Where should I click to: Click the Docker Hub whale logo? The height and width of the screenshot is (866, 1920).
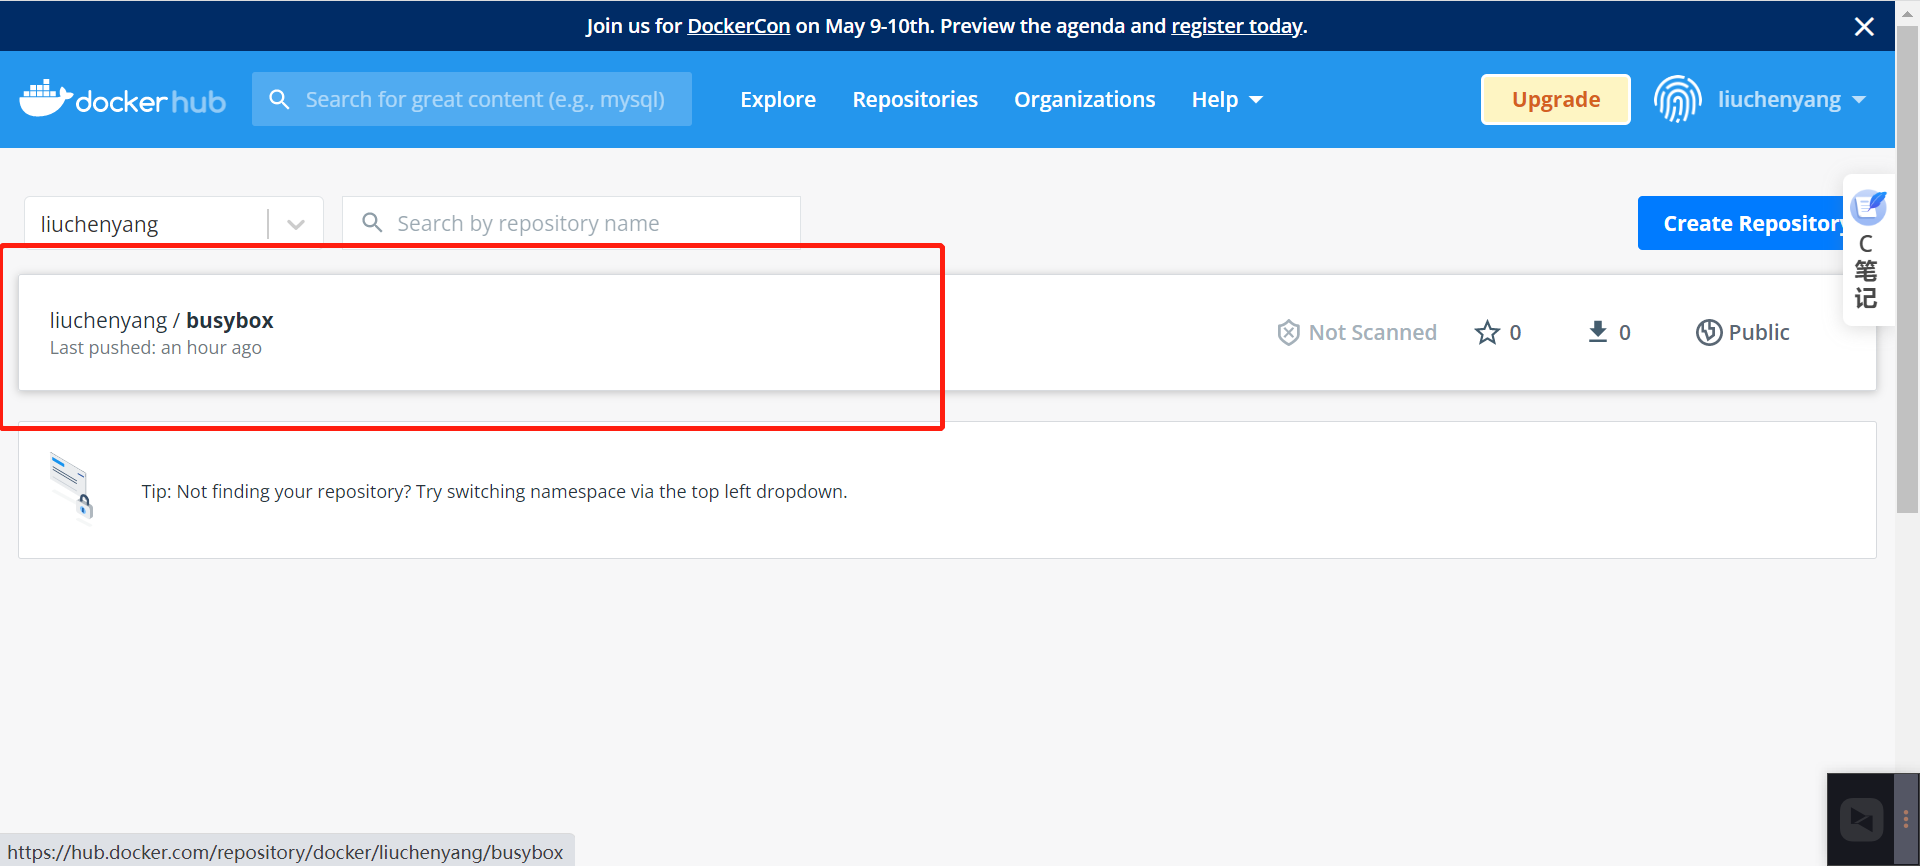tap(123, 99)
